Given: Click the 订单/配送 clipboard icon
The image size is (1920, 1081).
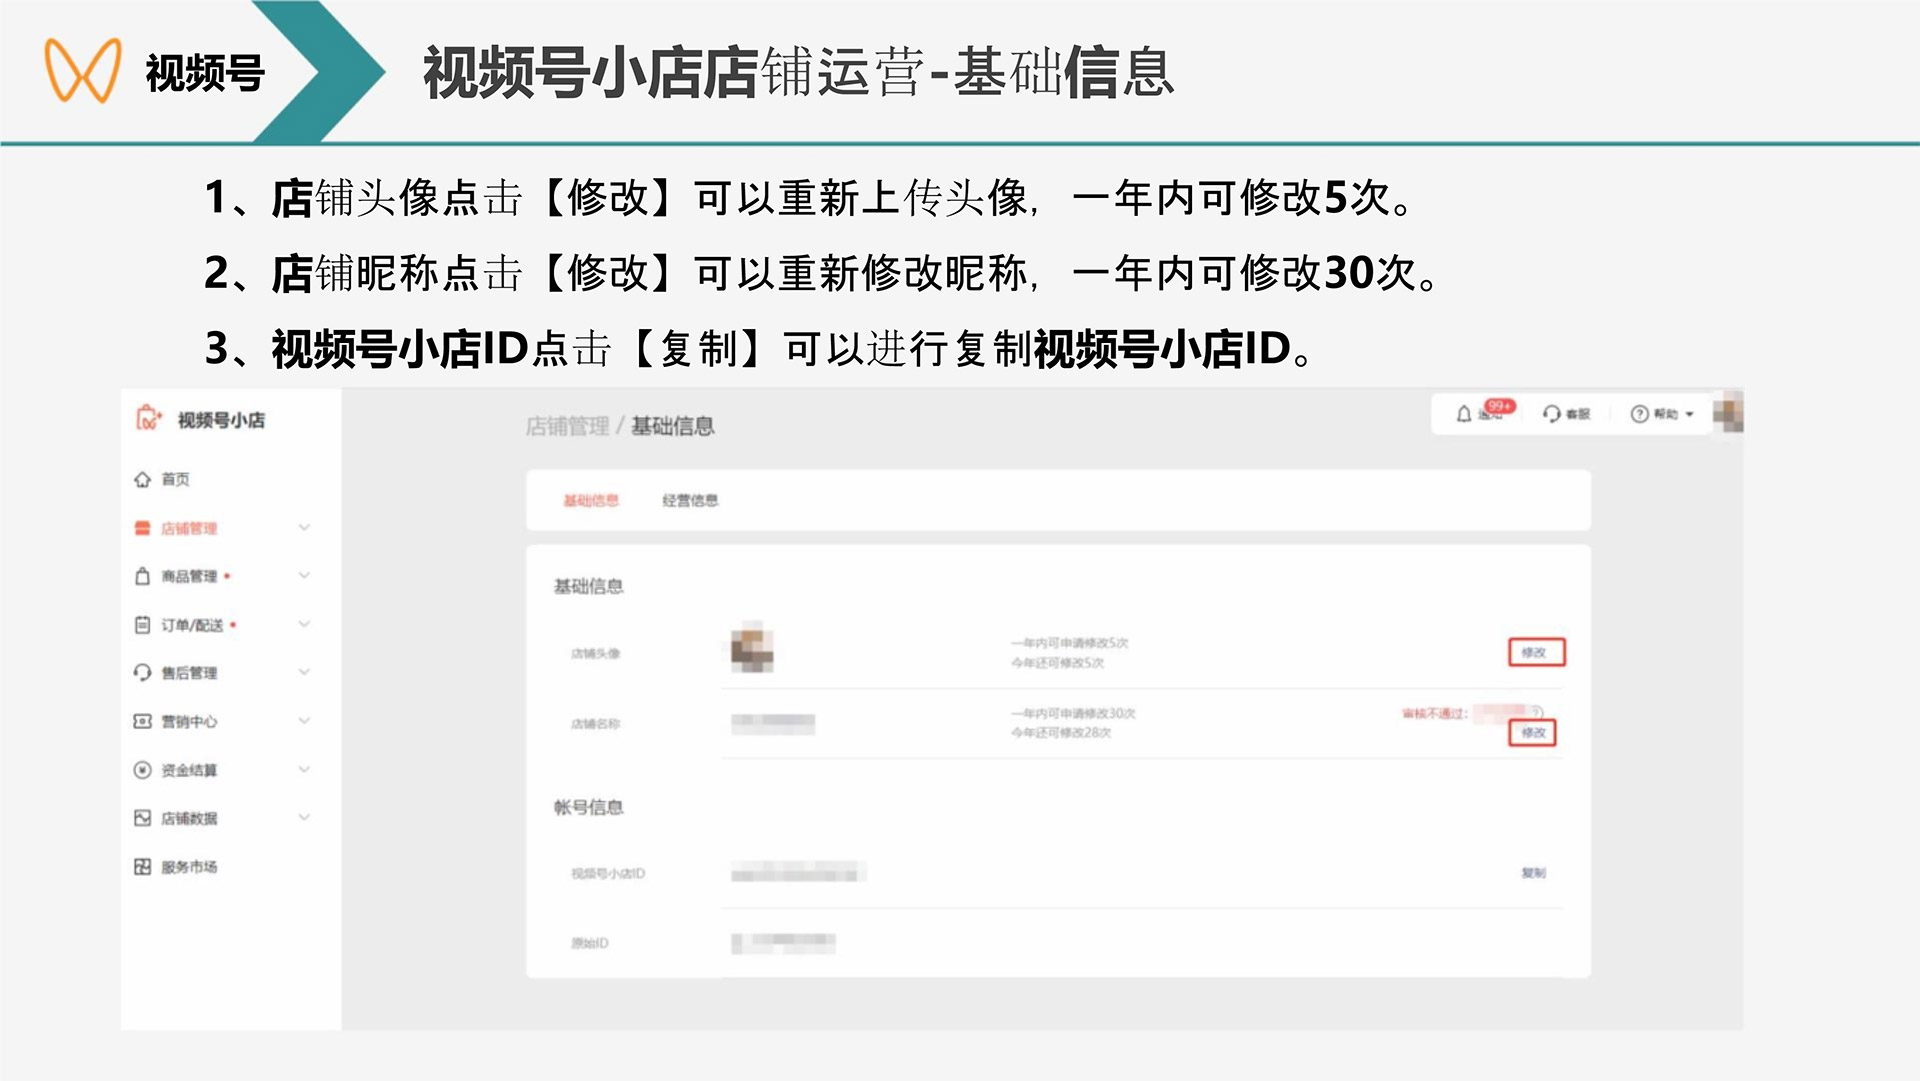Looking at the screenshot, I should pos(142,625).
